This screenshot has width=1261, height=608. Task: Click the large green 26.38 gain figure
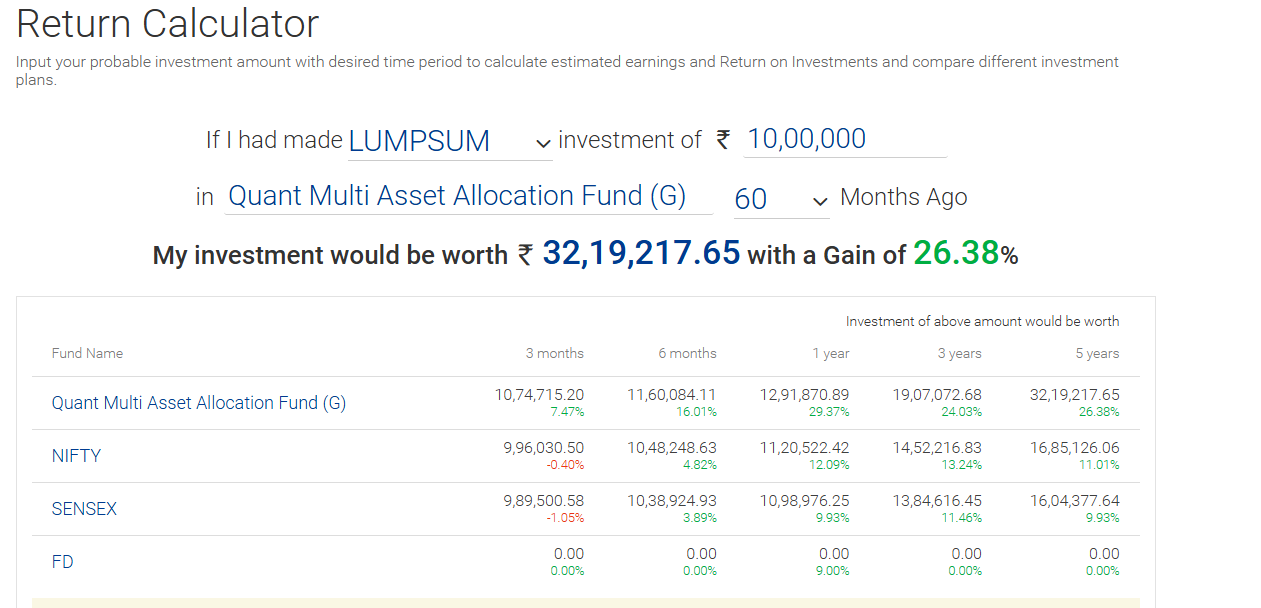coord(956,253)
